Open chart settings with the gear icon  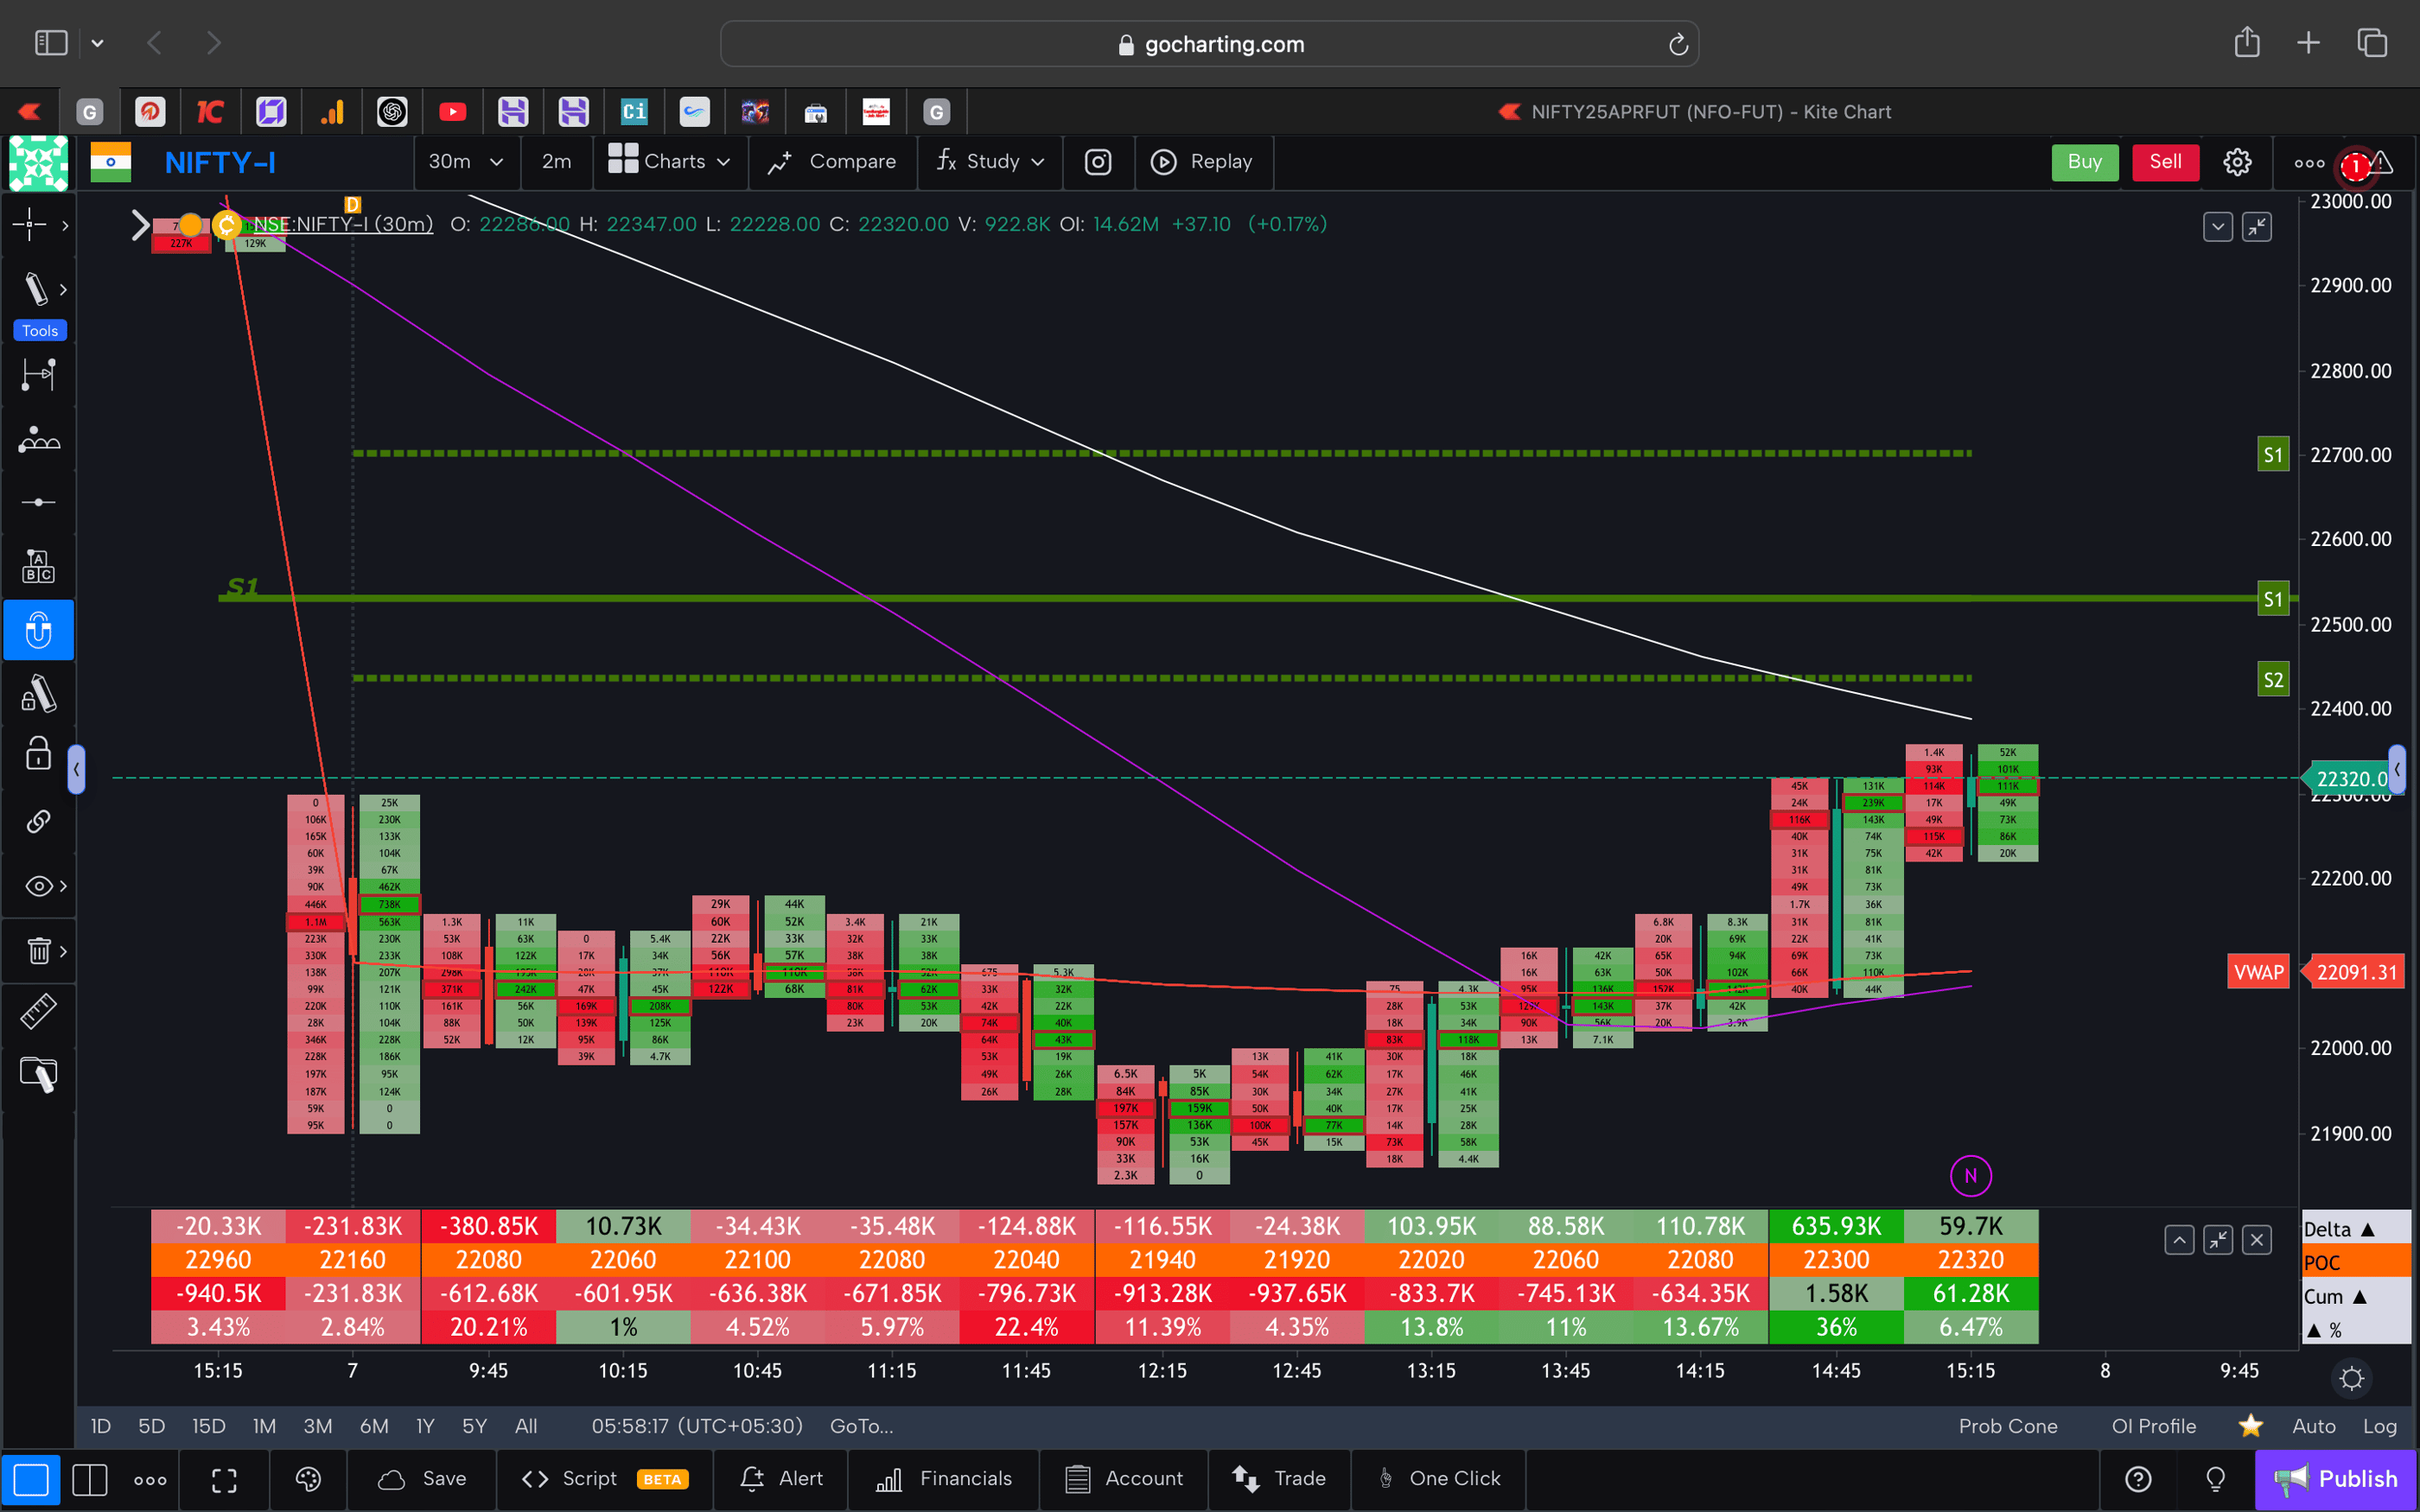pyautogui.click(x=2237, y=161)
